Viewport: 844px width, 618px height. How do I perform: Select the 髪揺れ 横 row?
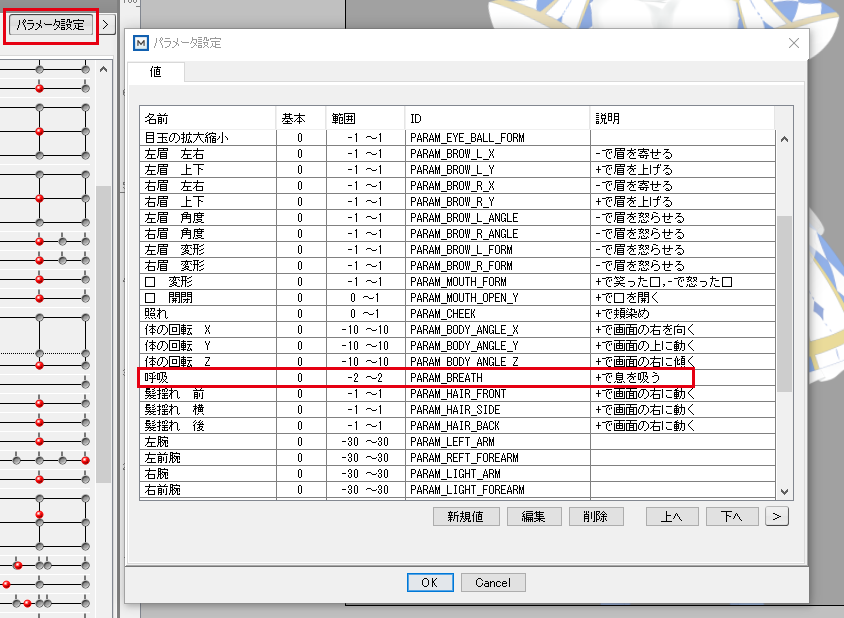coord(458,410)
